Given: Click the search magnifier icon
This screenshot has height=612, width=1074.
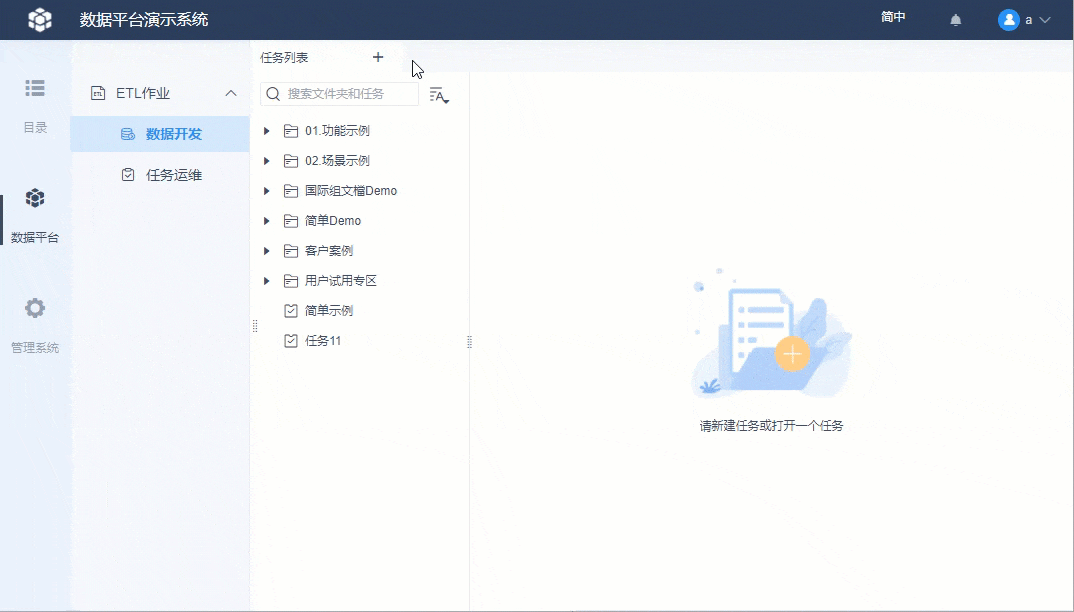Looking at the screenshot, I should click(273, 94).
